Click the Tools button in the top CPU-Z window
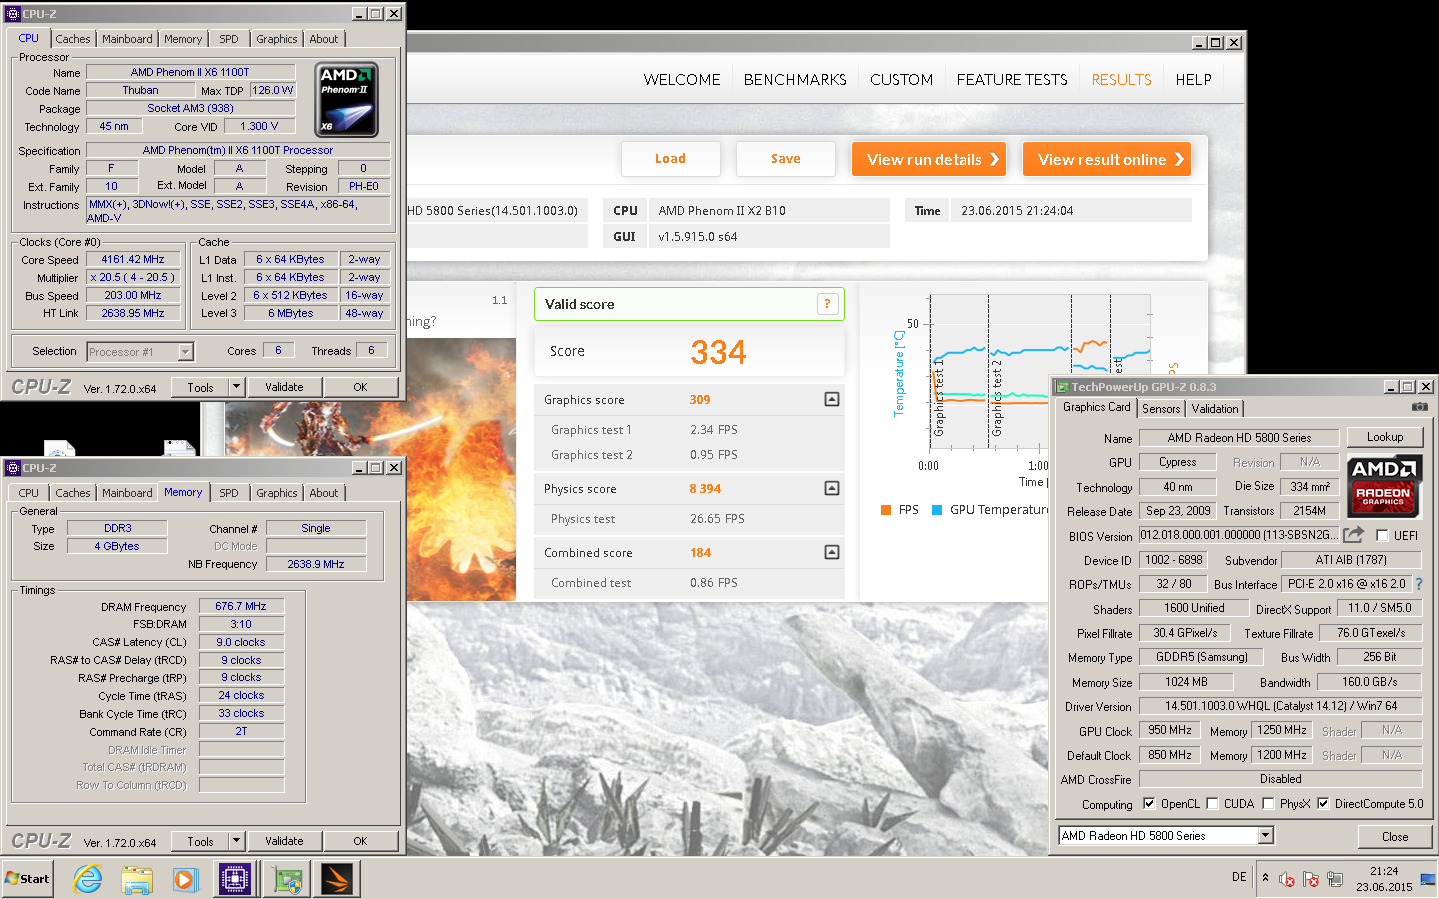 (x=200, y=387)
